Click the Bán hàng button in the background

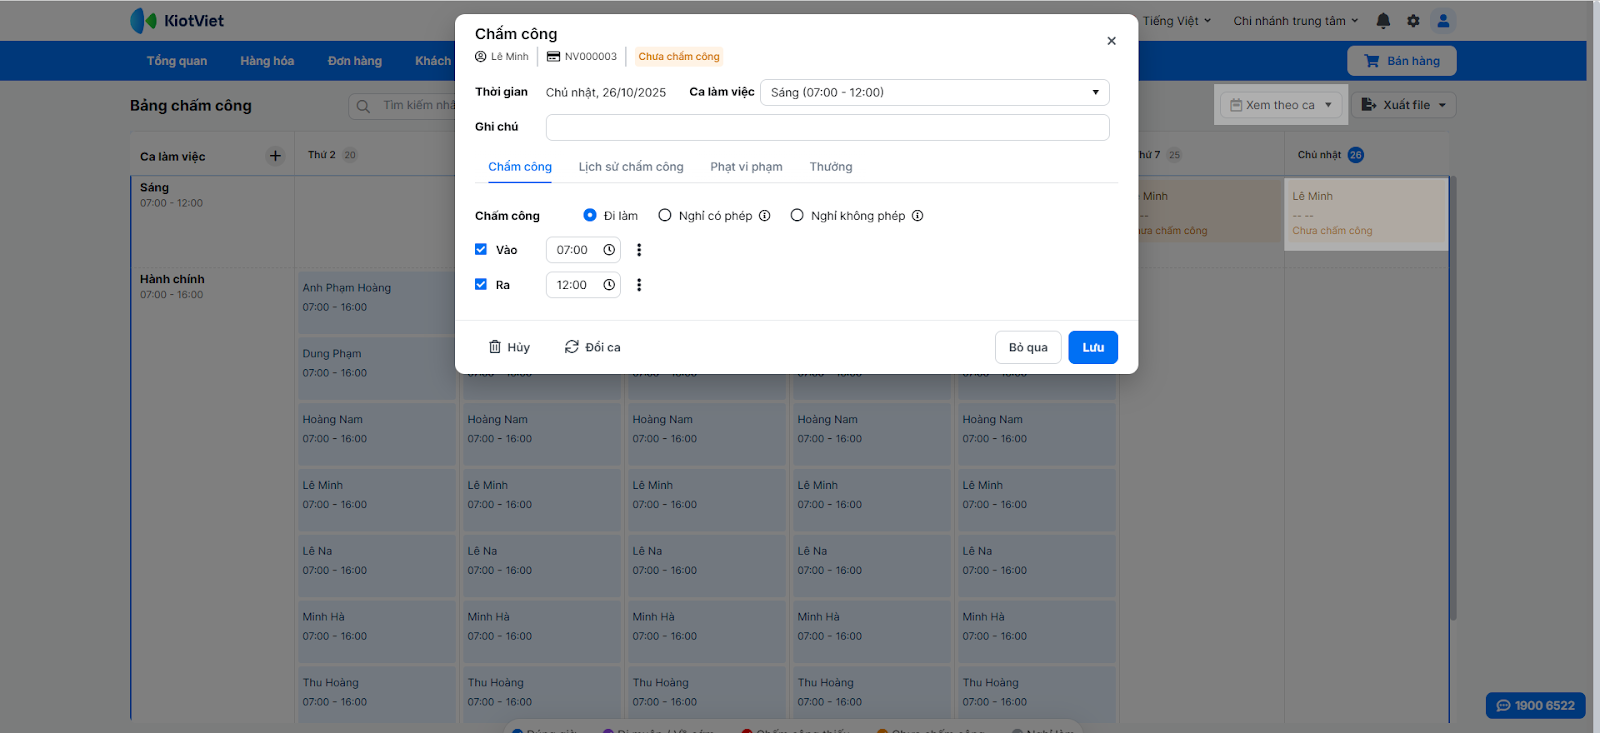pyautogui.click(x=1402, y=61)
